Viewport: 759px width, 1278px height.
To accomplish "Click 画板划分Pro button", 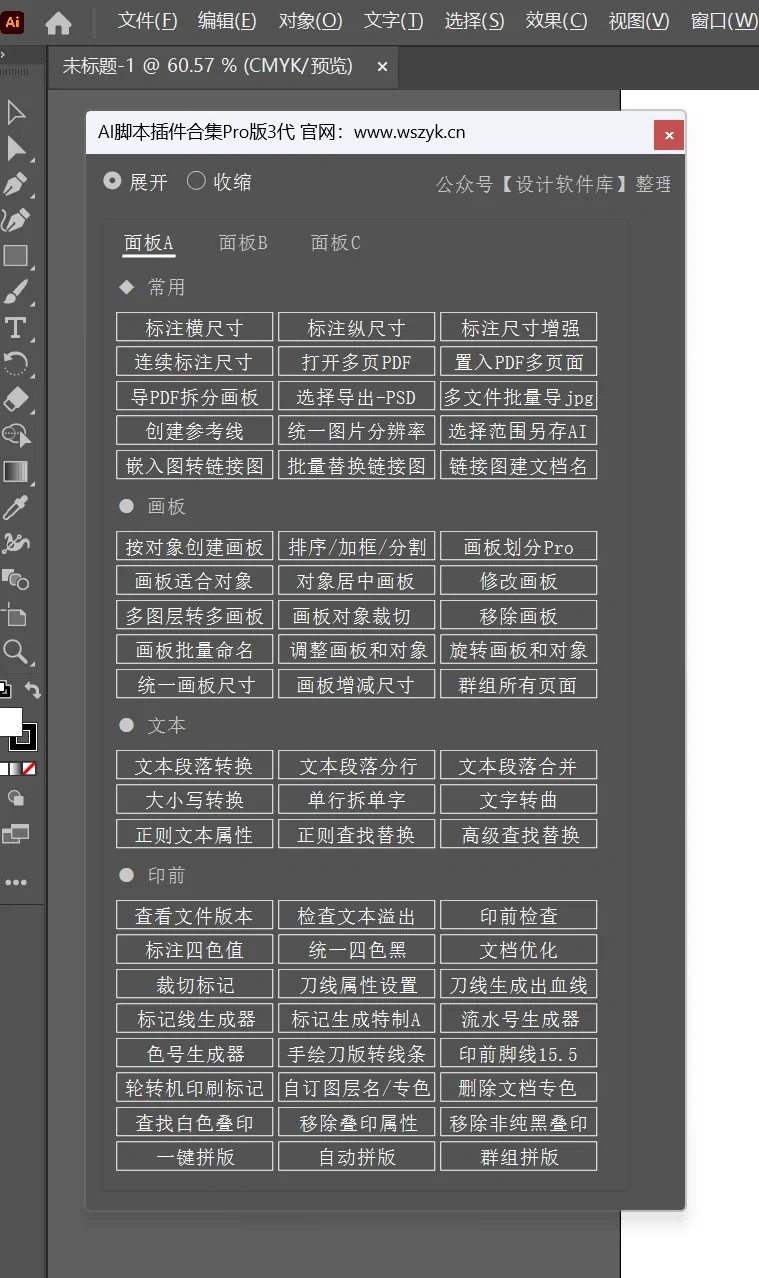I will [519, 546].
